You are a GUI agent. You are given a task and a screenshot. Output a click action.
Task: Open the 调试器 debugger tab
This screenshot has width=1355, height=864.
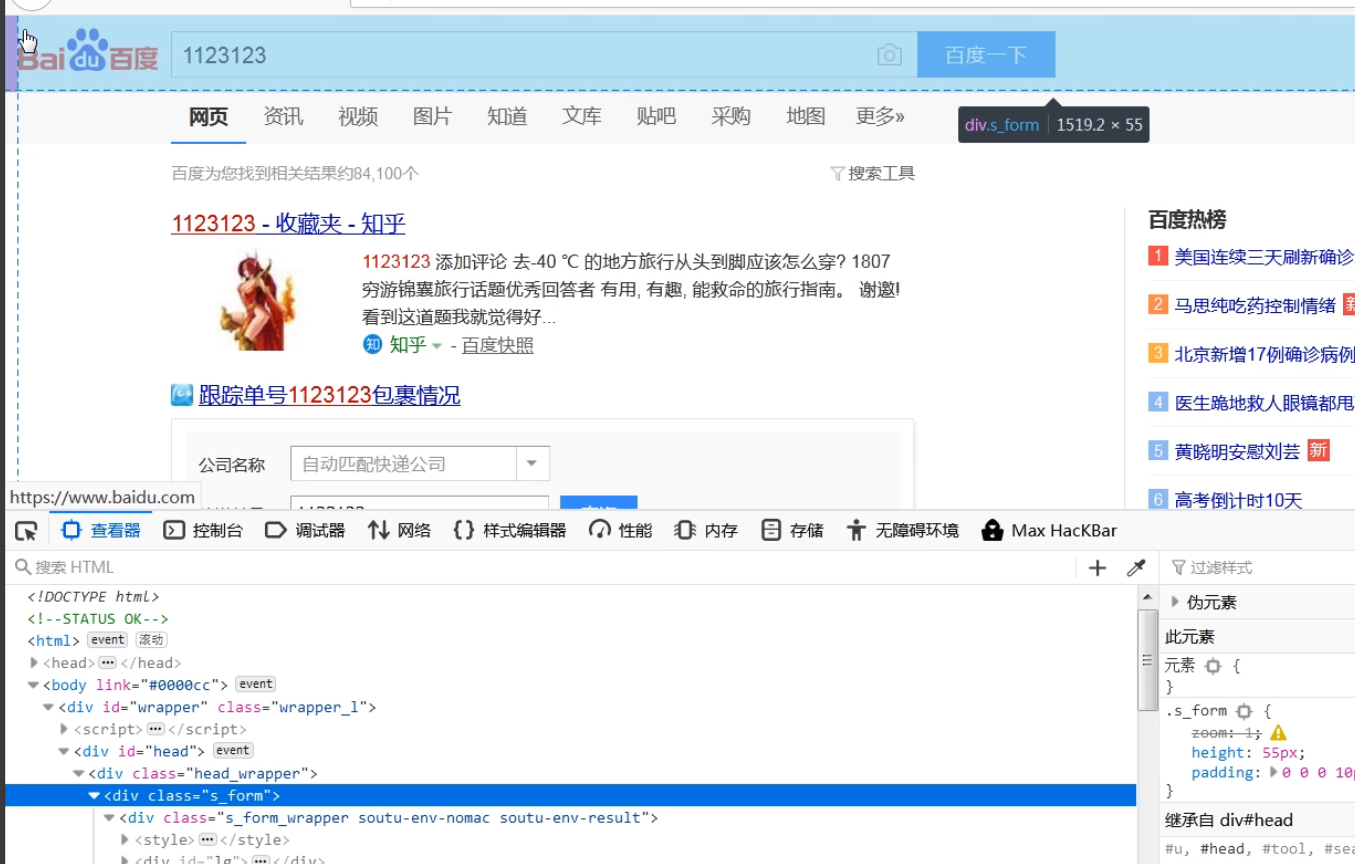tap(306, 531)
